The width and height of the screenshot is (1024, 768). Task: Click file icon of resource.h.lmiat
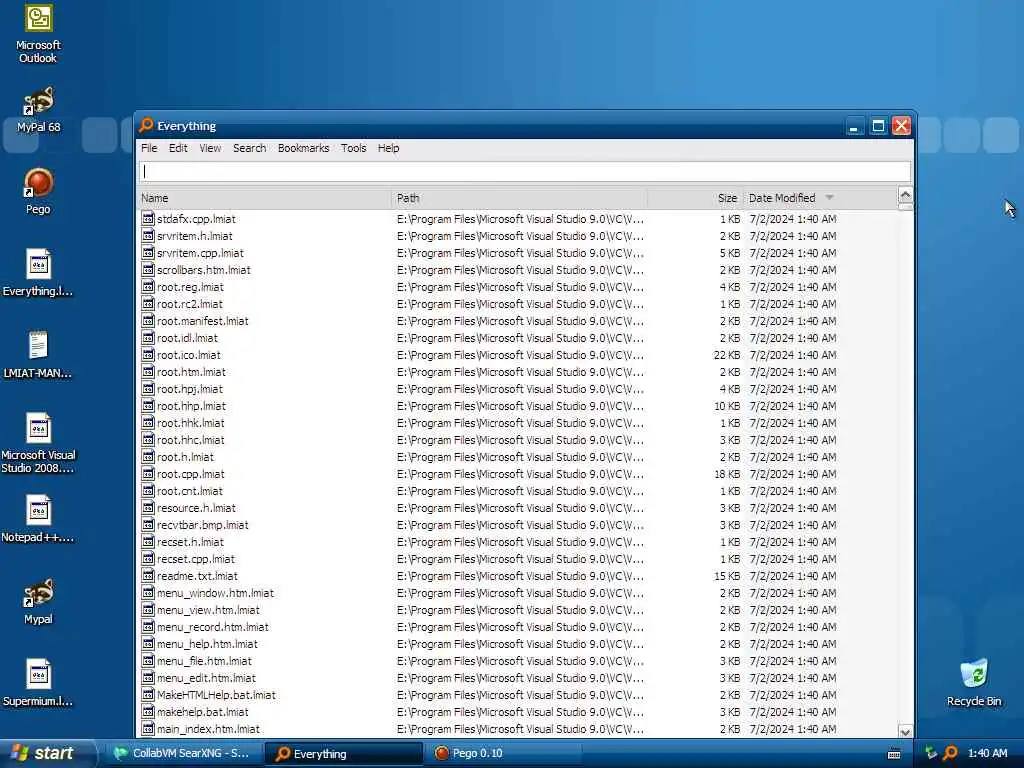pos(148,507)
